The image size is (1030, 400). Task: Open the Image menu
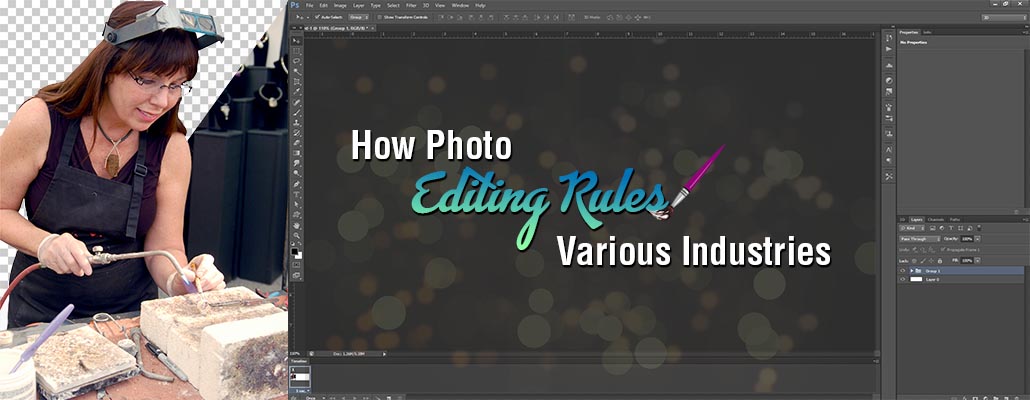[340, 5]
